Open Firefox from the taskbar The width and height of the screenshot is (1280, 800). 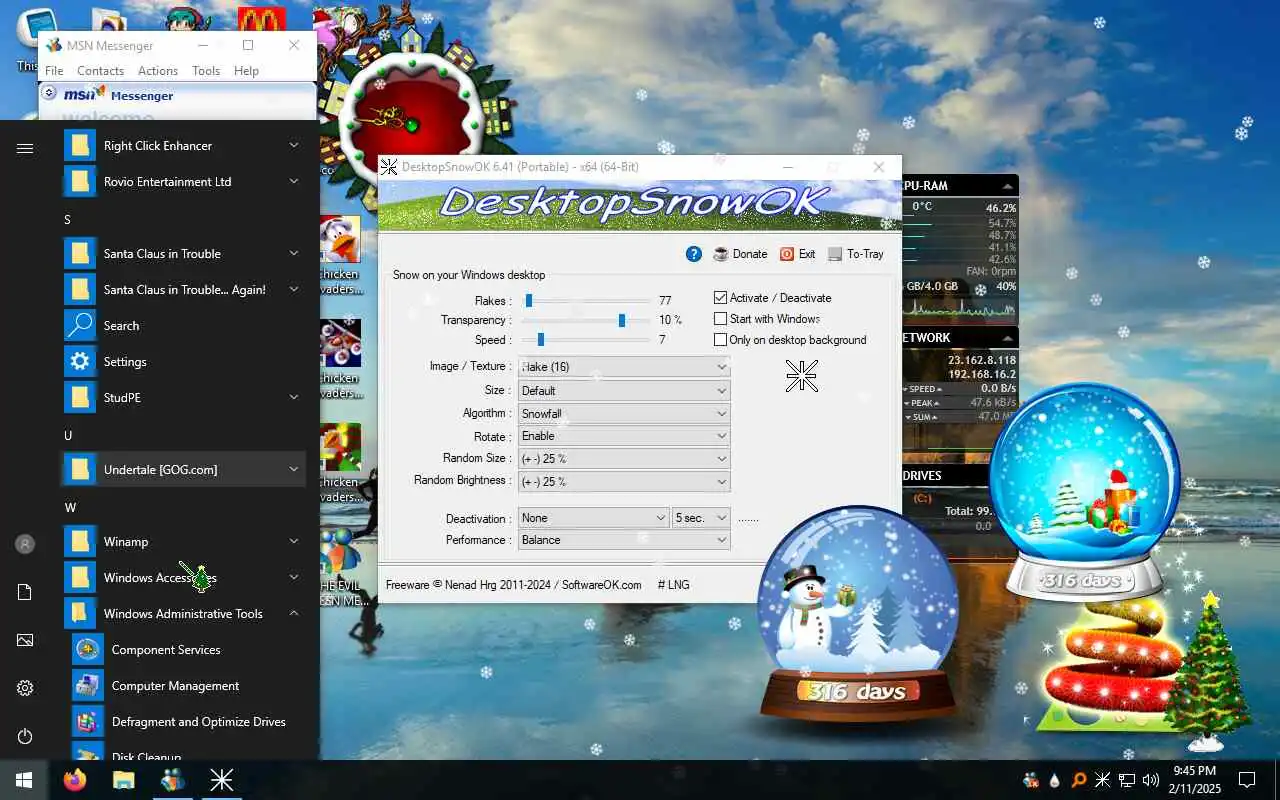[x=75, y=780]
